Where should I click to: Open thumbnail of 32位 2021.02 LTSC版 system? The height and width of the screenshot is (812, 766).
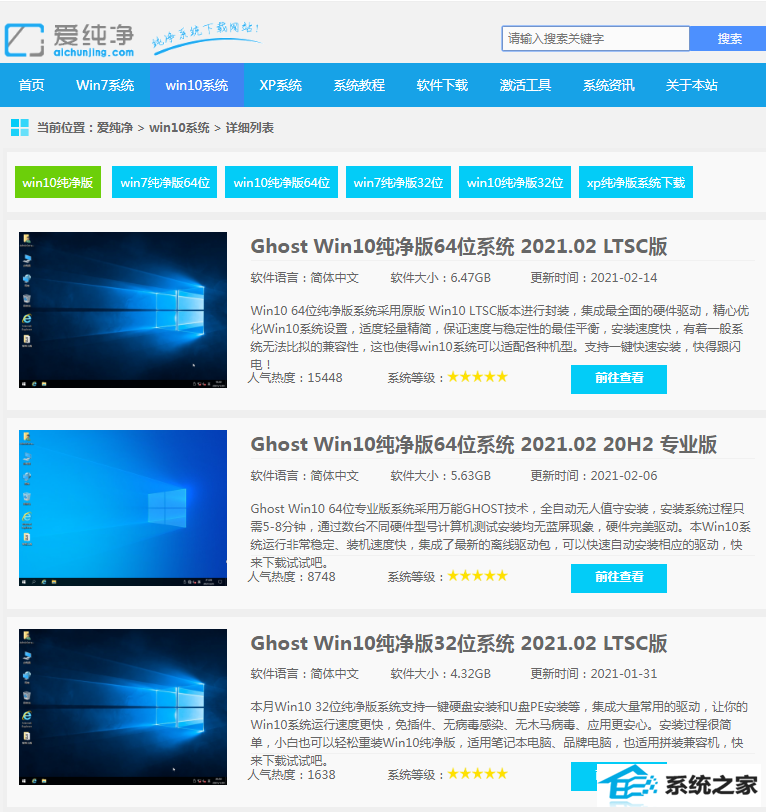123,707
